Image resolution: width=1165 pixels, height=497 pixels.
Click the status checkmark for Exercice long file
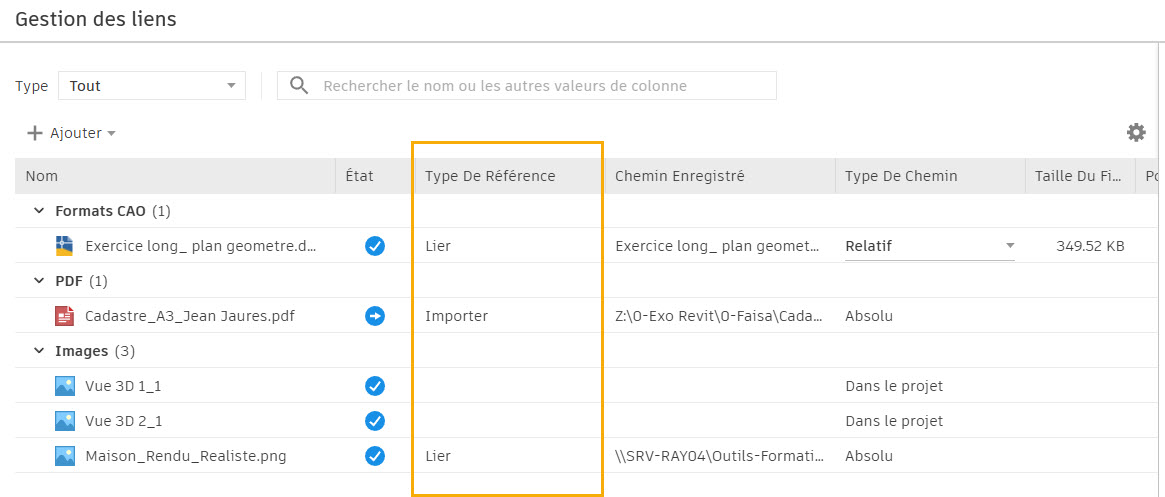click(x=375, y=246)
